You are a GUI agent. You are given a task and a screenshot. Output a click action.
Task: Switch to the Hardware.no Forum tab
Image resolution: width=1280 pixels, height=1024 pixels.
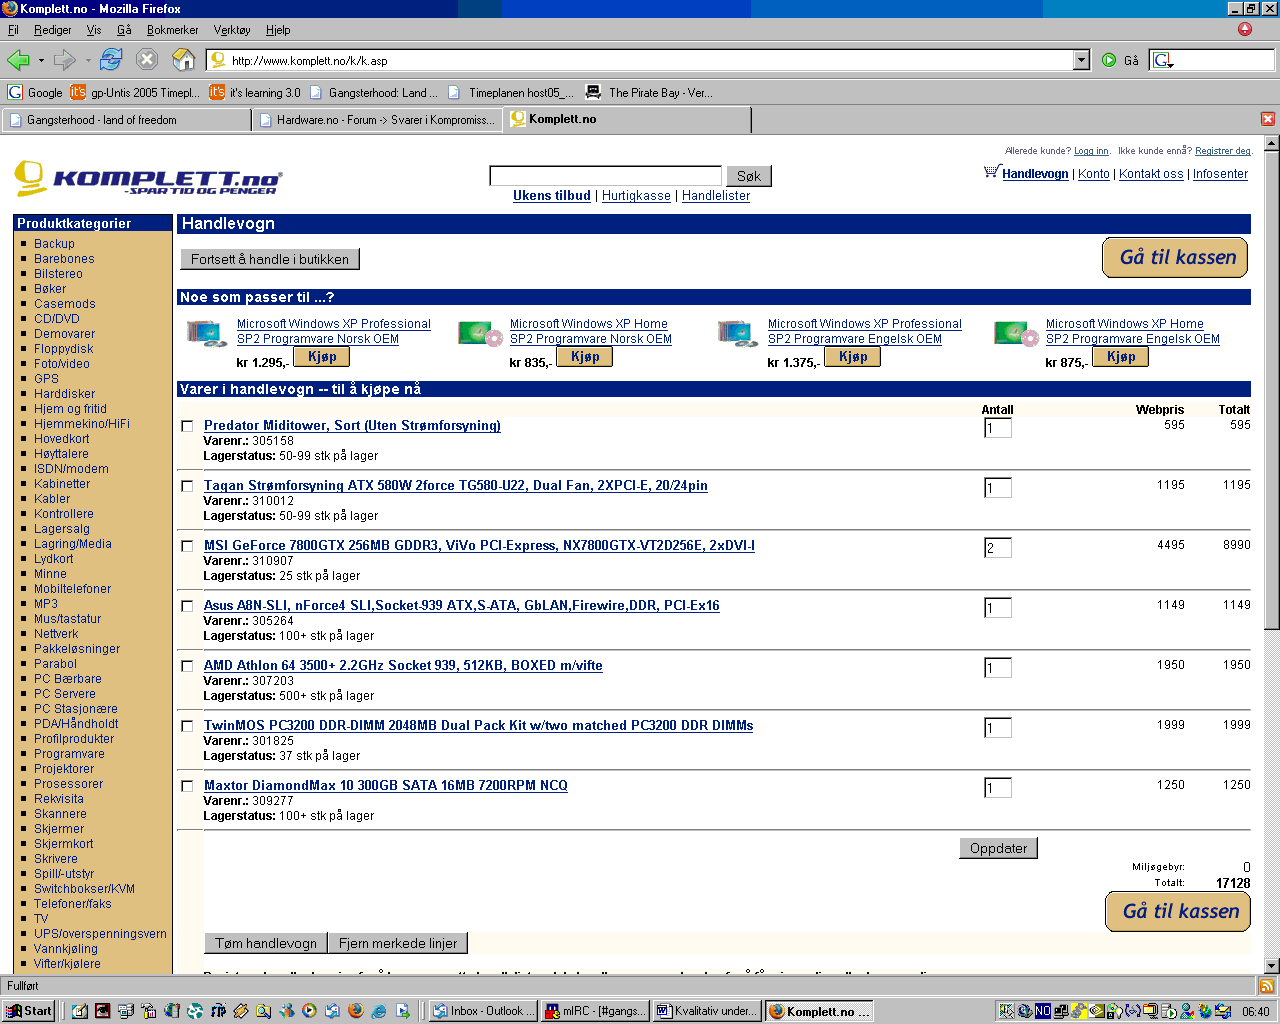(x=377, y=120)
